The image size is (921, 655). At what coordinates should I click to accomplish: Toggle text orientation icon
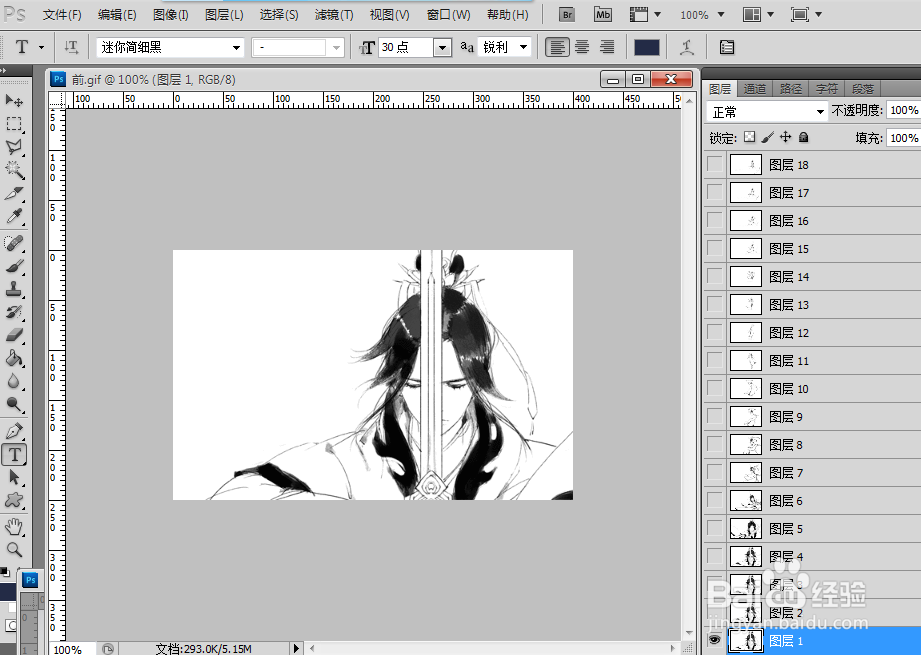[x=71, y=47]
